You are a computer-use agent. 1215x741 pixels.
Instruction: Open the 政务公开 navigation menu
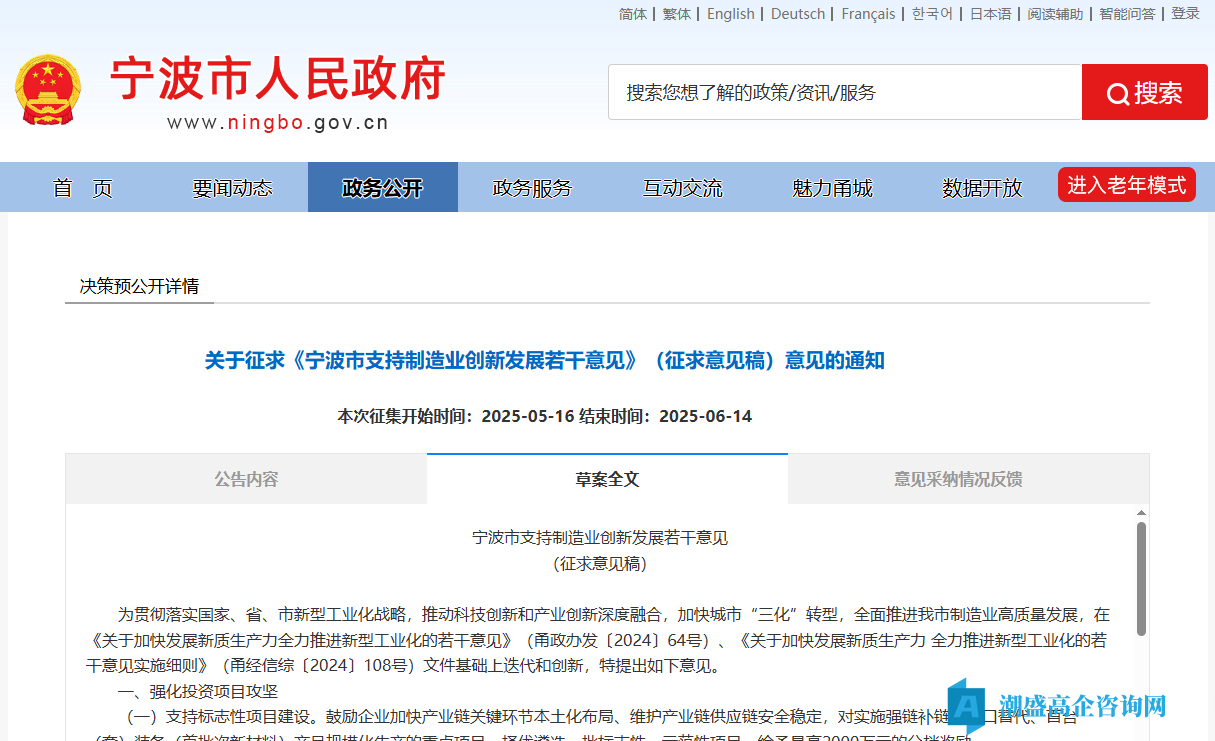pos(382,186)
